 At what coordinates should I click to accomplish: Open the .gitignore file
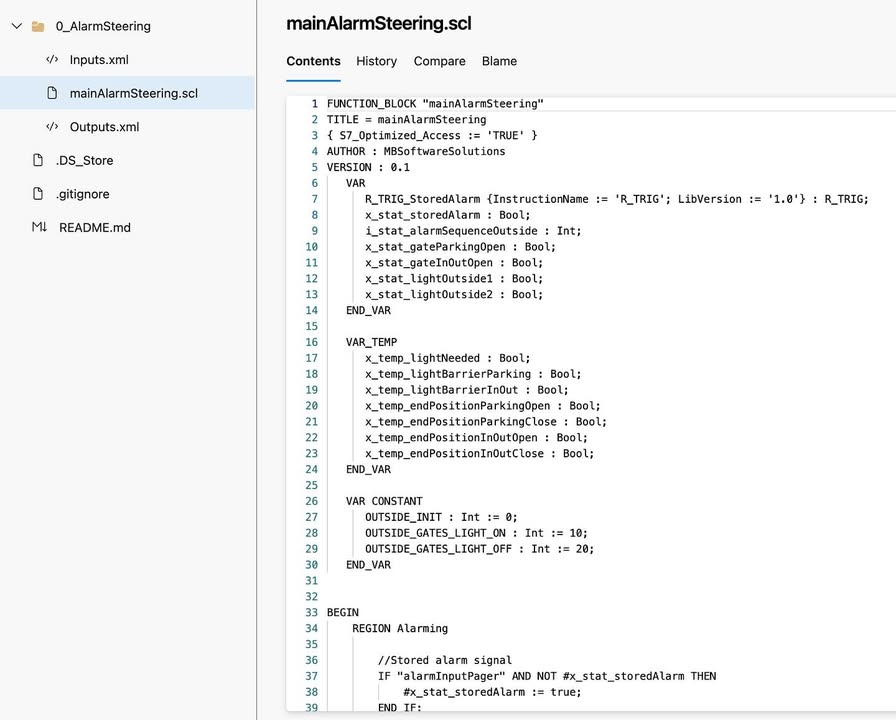coord(83,194)
